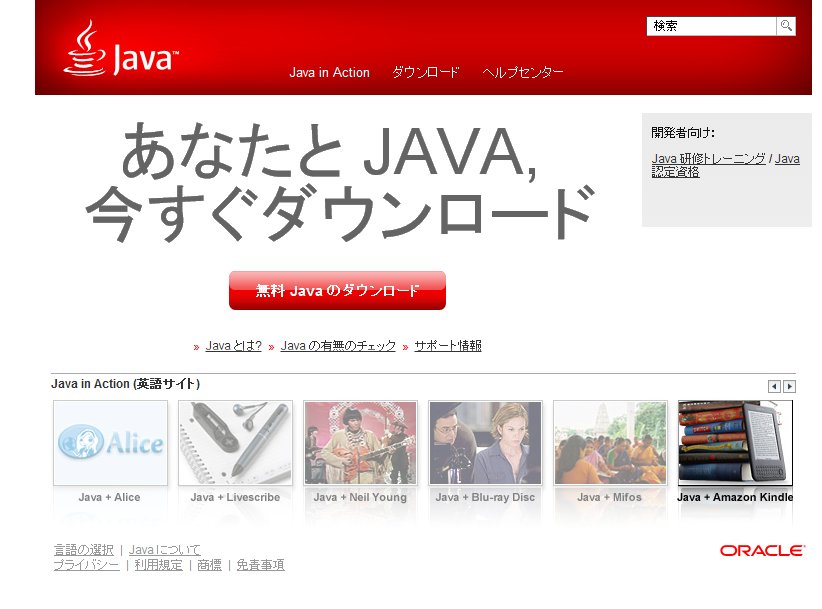
Task: Select the Java + Amazon Kindle thumbnail
Action: [x=734, y=441]
